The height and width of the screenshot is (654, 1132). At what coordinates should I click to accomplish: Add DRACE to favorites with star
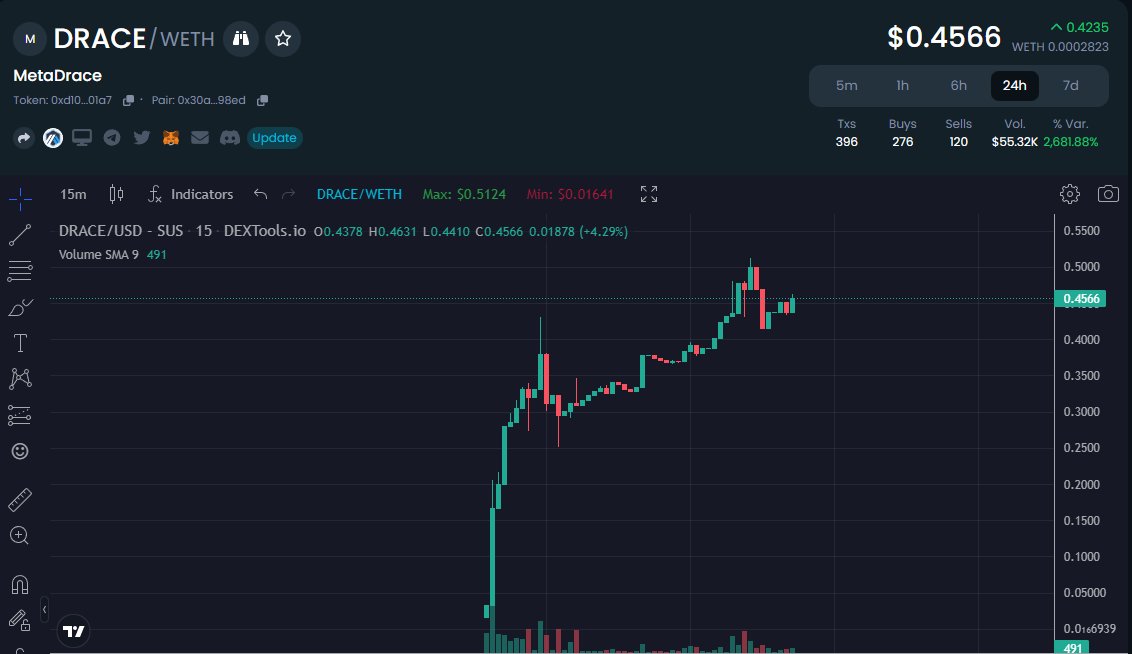(283, 39)
